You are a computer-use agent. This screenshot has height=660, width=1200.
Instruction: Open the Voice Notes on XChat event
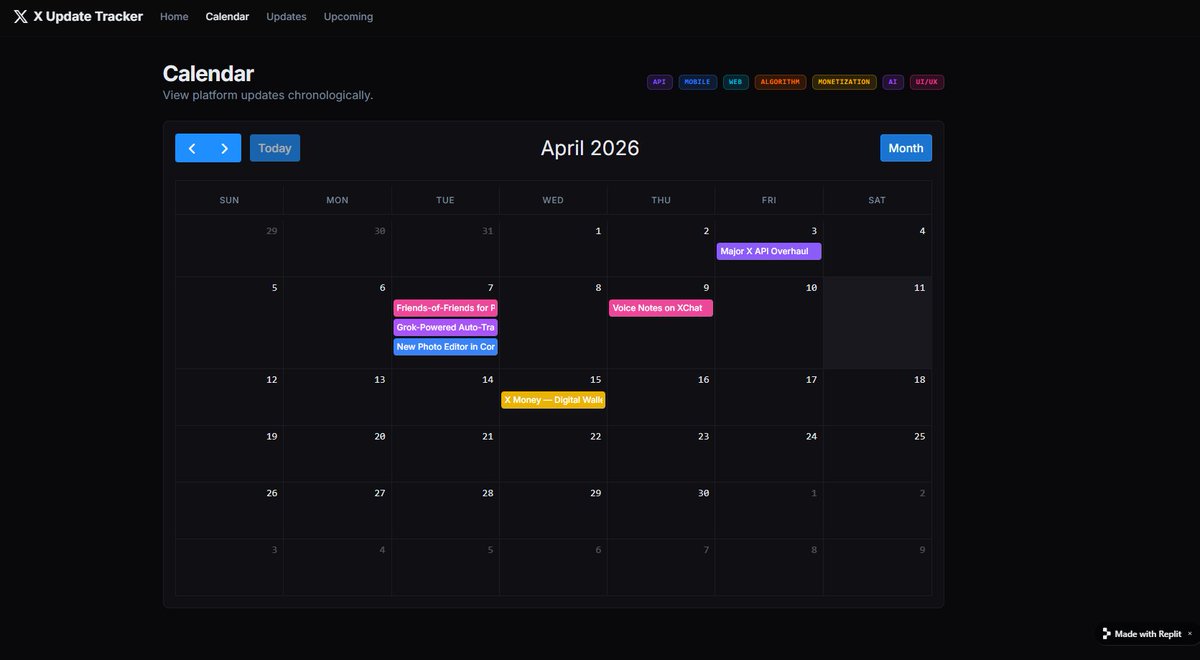(661, 308)
